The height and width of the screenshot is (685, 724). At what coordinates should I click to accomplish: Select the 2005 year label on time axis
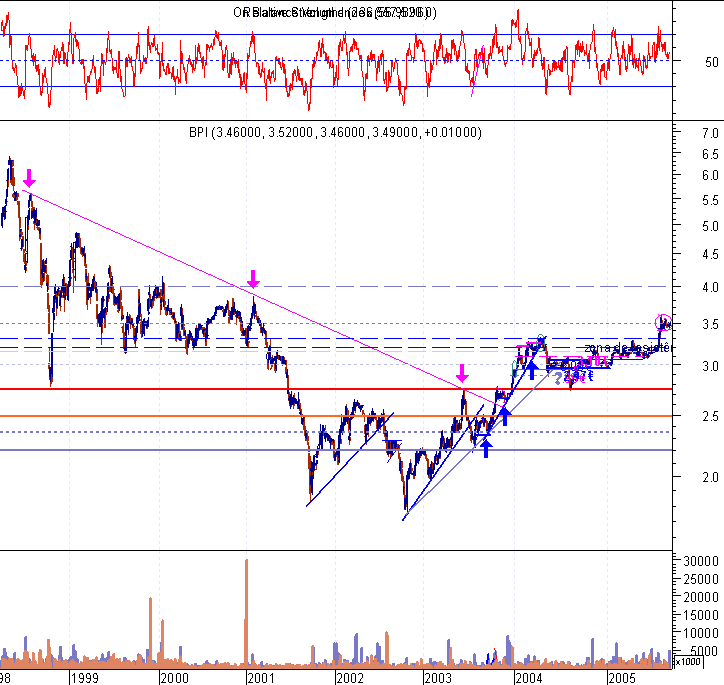(622, 678)
